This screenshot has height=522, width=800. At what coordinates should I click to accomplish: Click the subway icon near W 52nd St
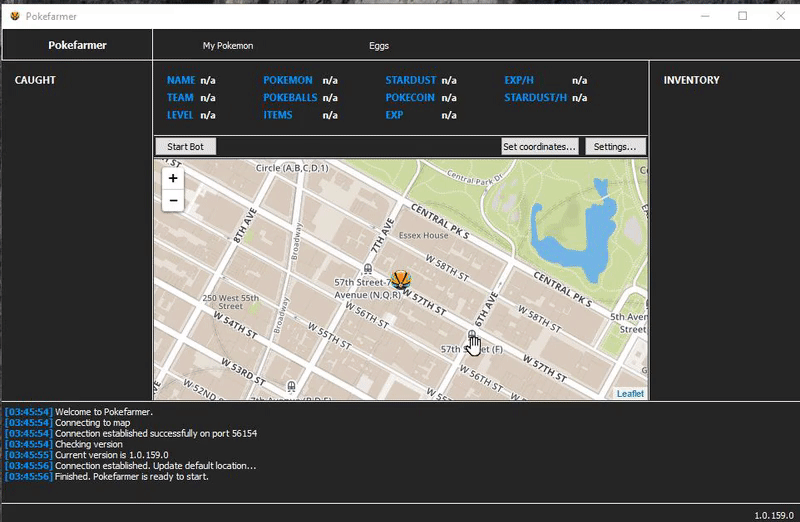(291, 386)
